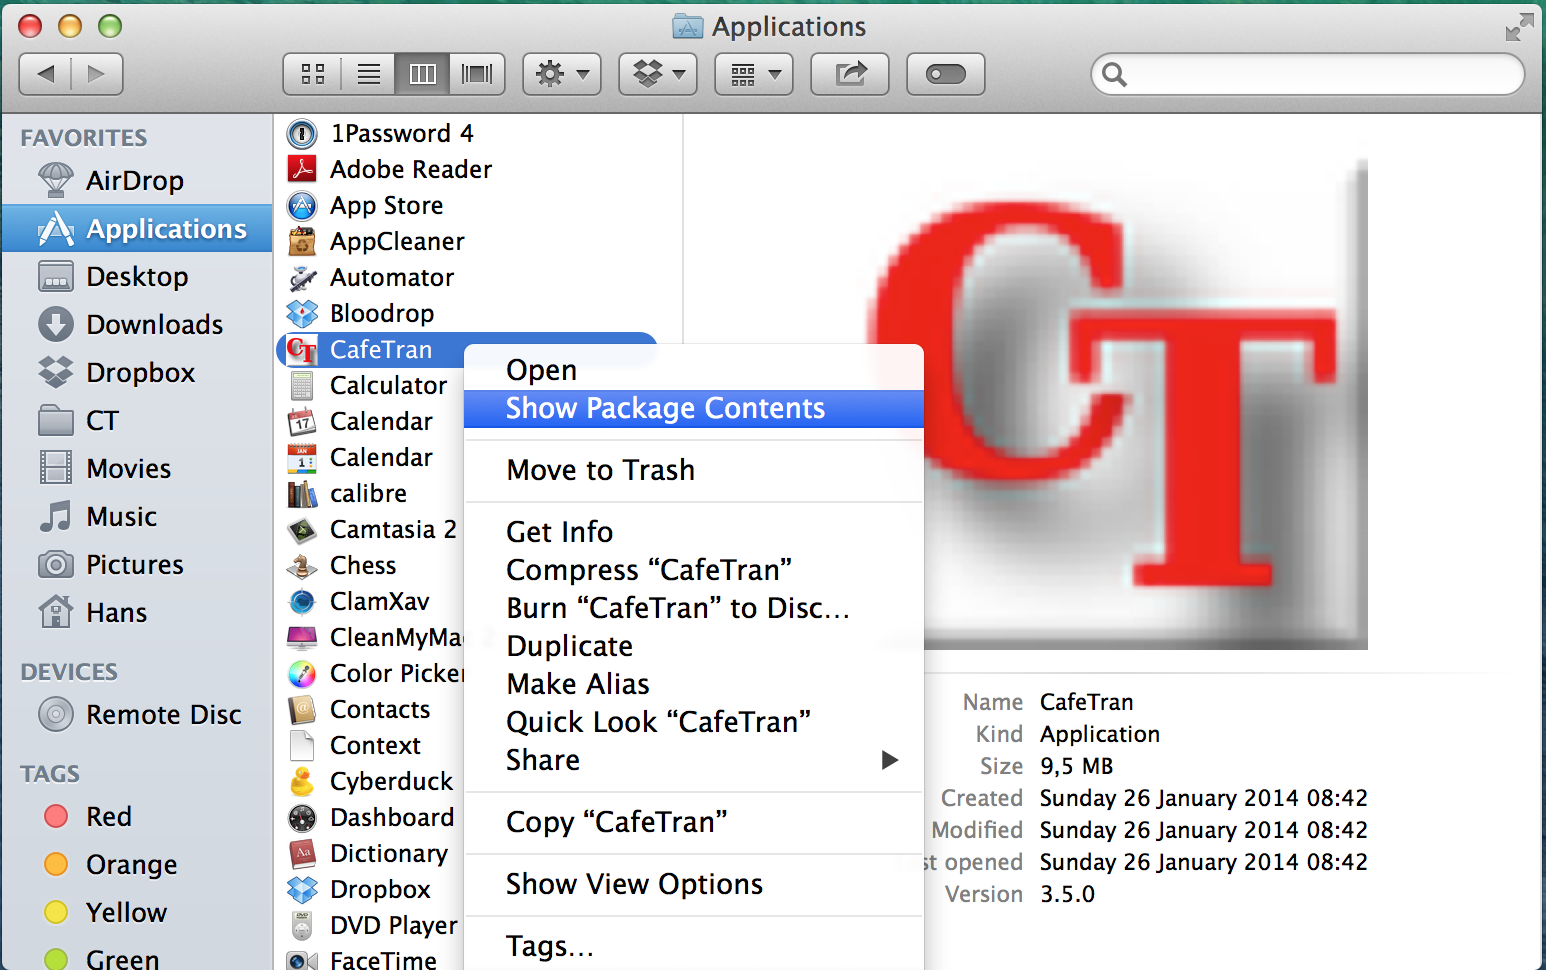Click the Adobe Reader app icon
1546x970 pixels.
coord(302,170)
